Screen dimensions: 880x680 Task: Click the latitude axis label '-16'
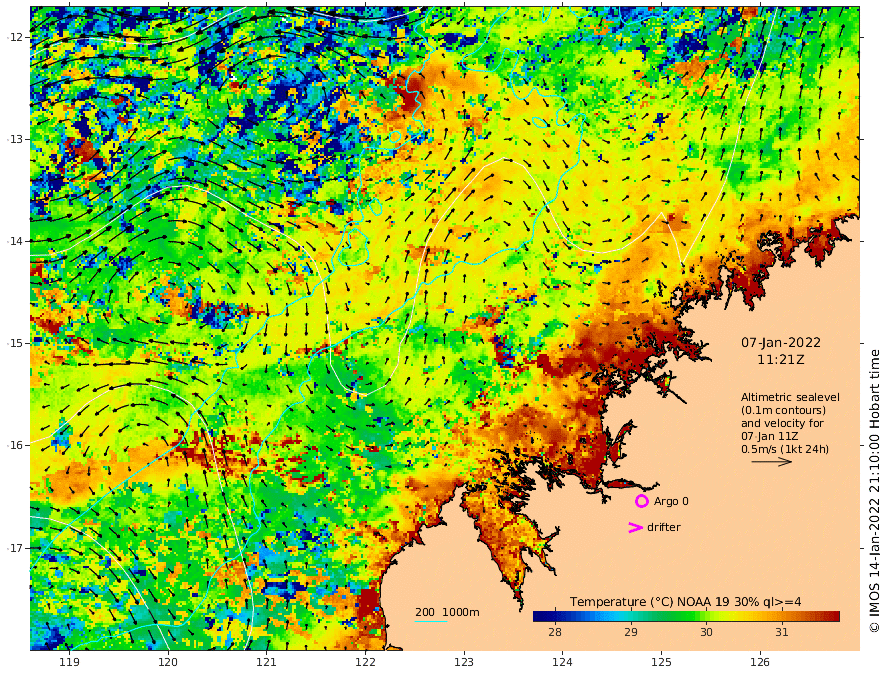coord(15,445)
